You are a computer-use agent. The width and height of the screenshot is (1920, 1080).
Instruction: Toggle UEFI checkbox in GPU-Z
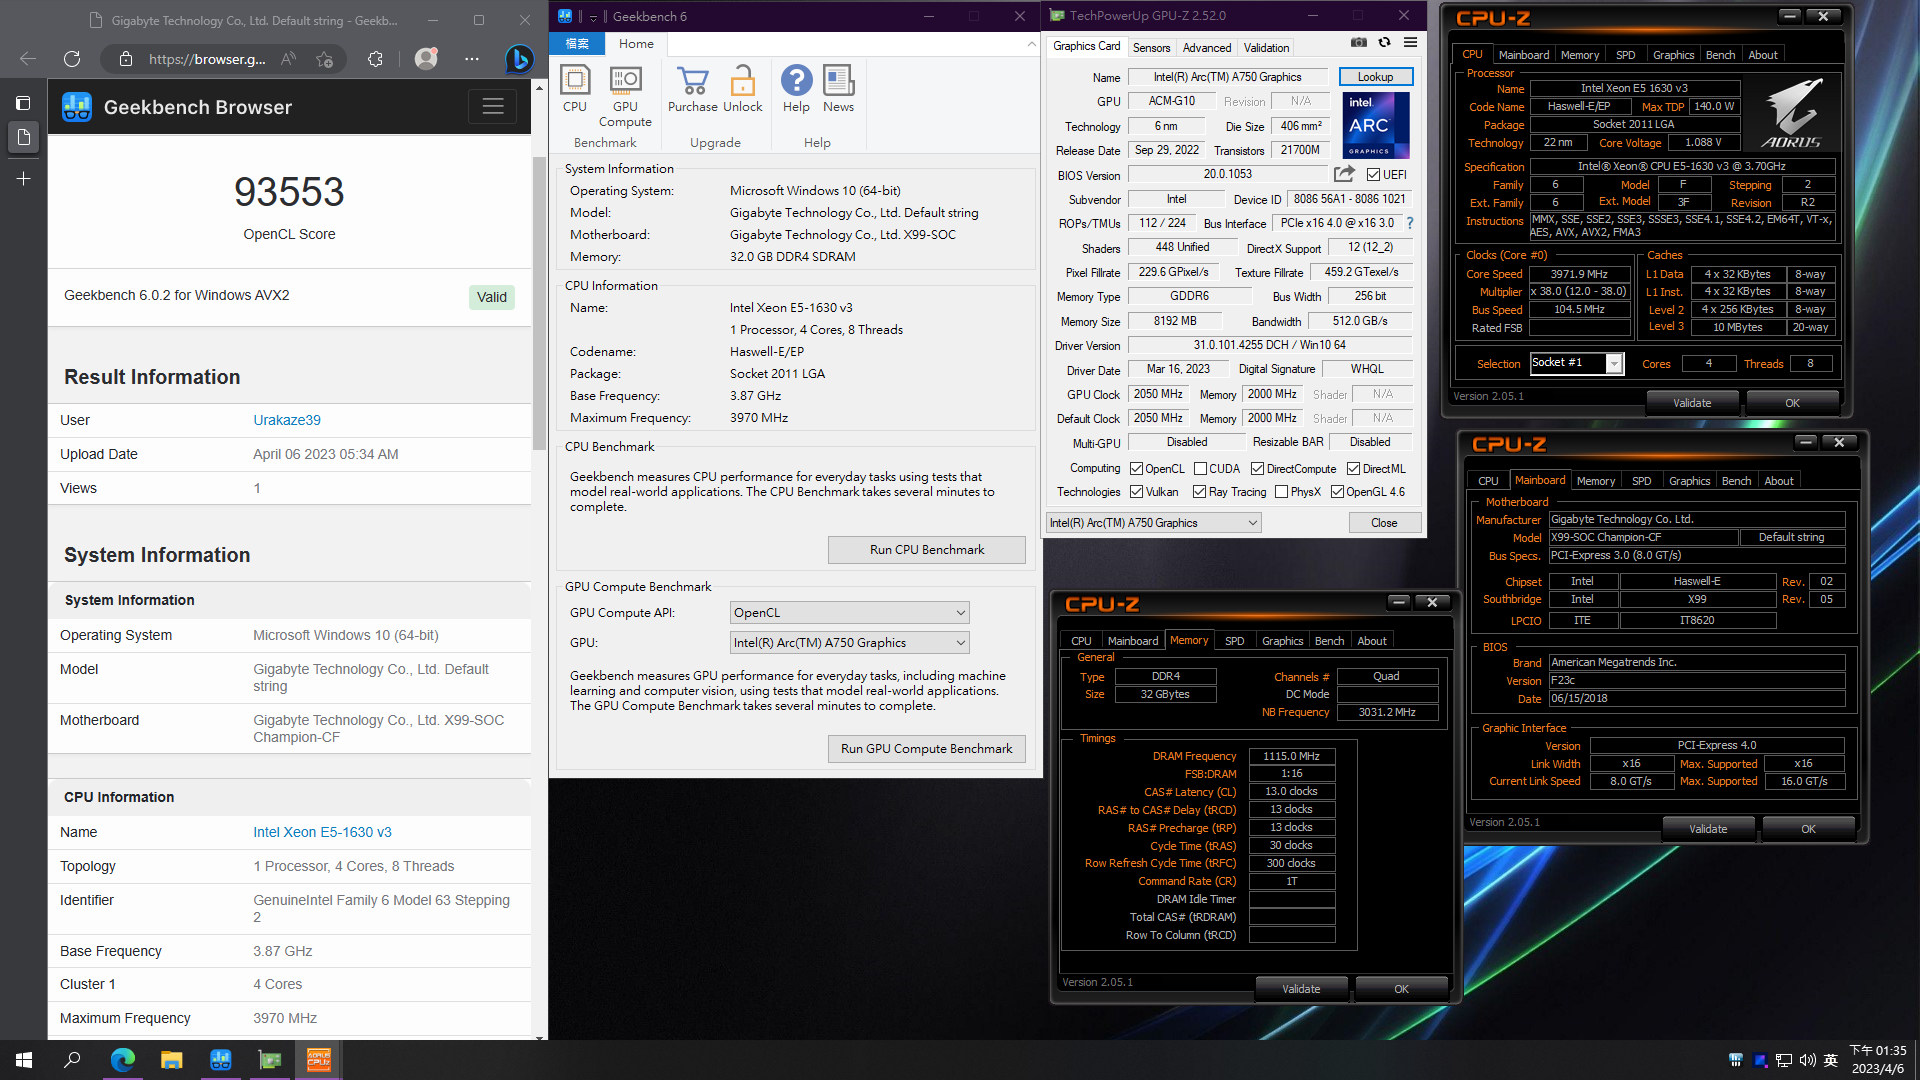pyautogui.click(x=1373, y=175)
